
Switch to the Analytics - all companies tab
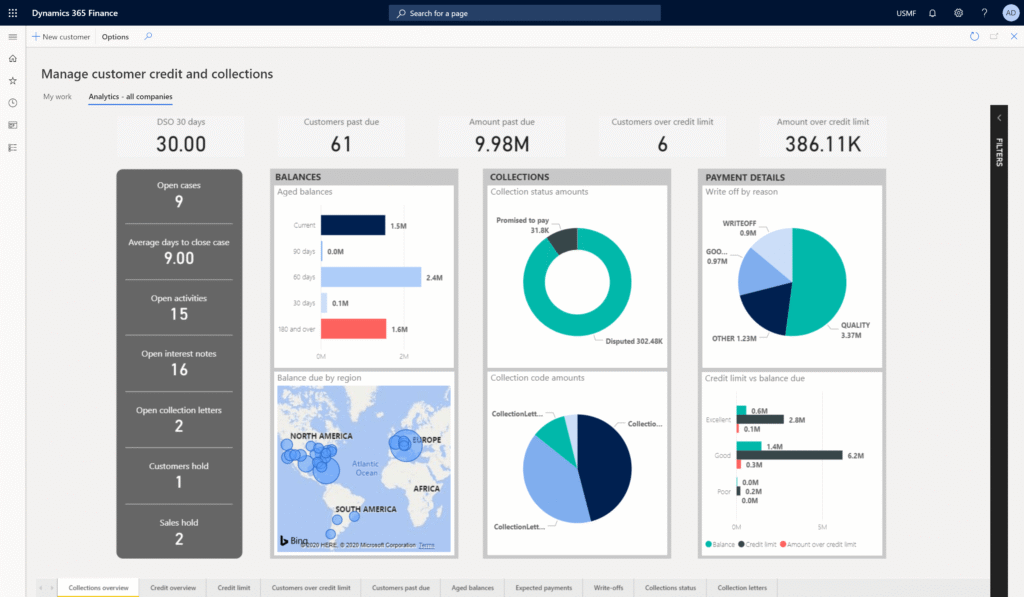tap(131, 97)
